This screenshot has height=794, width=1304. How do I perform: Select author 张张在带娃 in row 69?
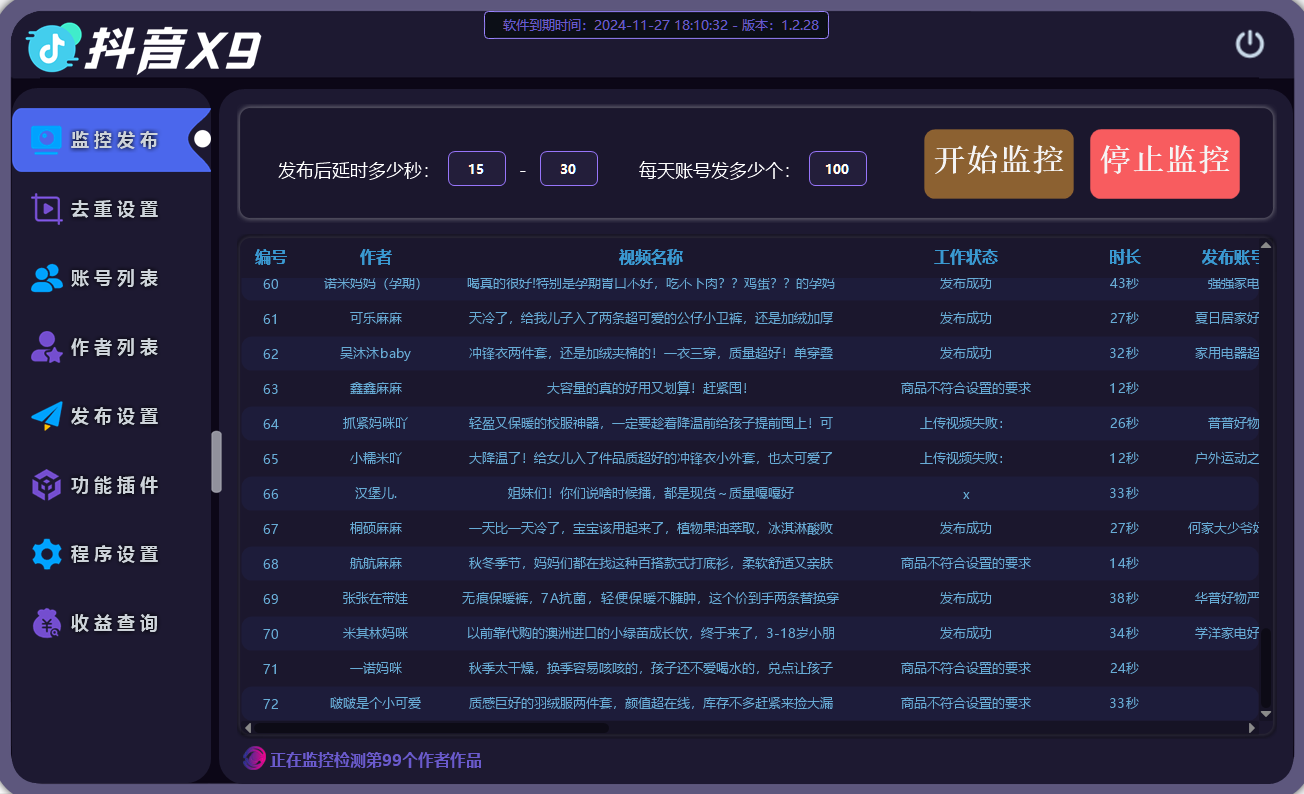[376, 598]
